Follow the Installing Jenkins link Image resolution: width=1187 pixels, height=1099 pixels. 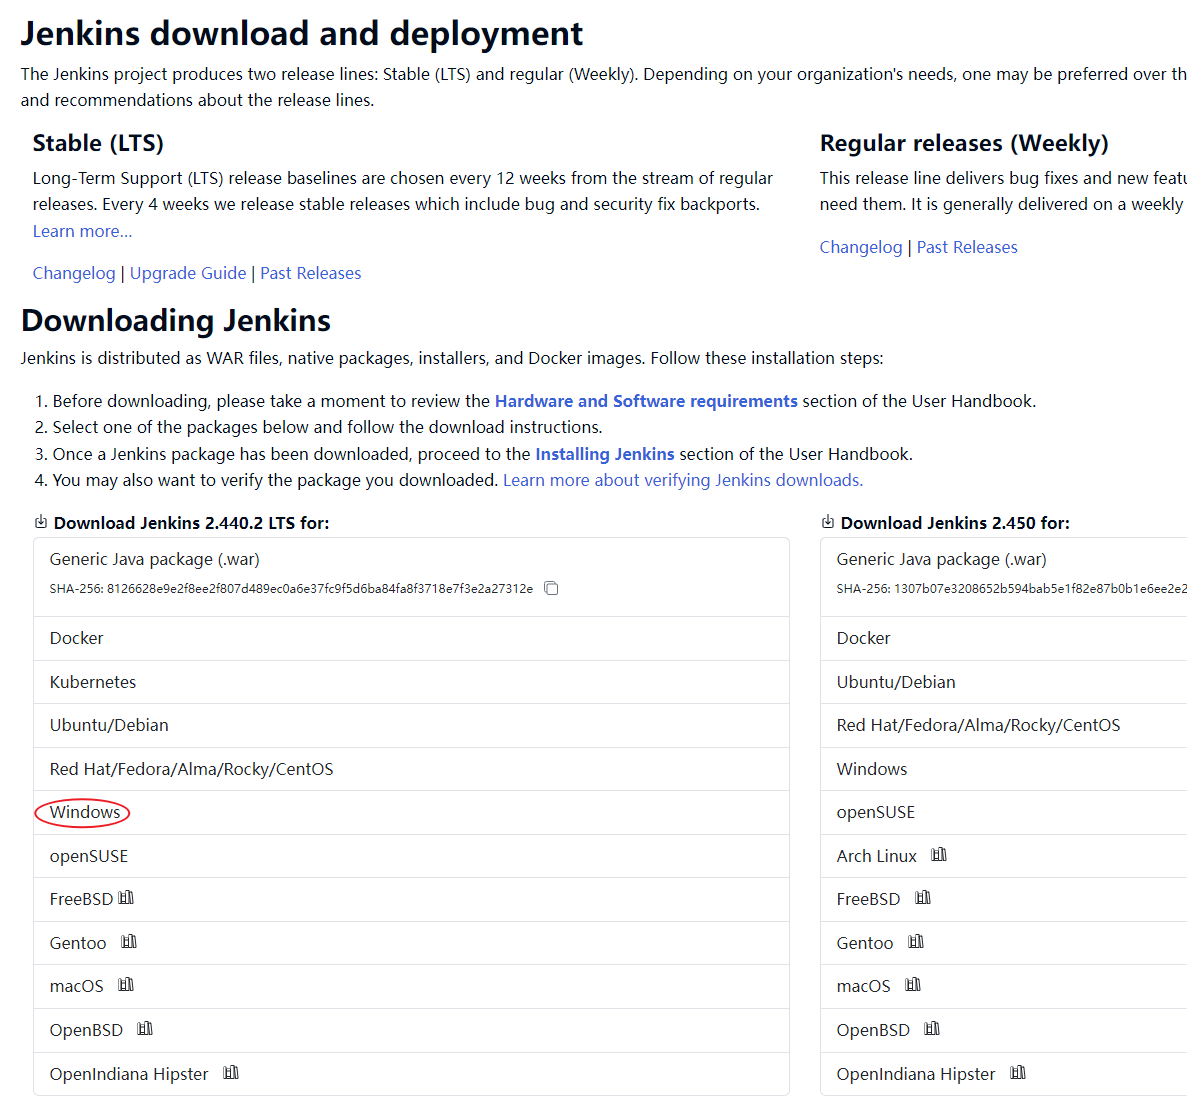[605, 454]
